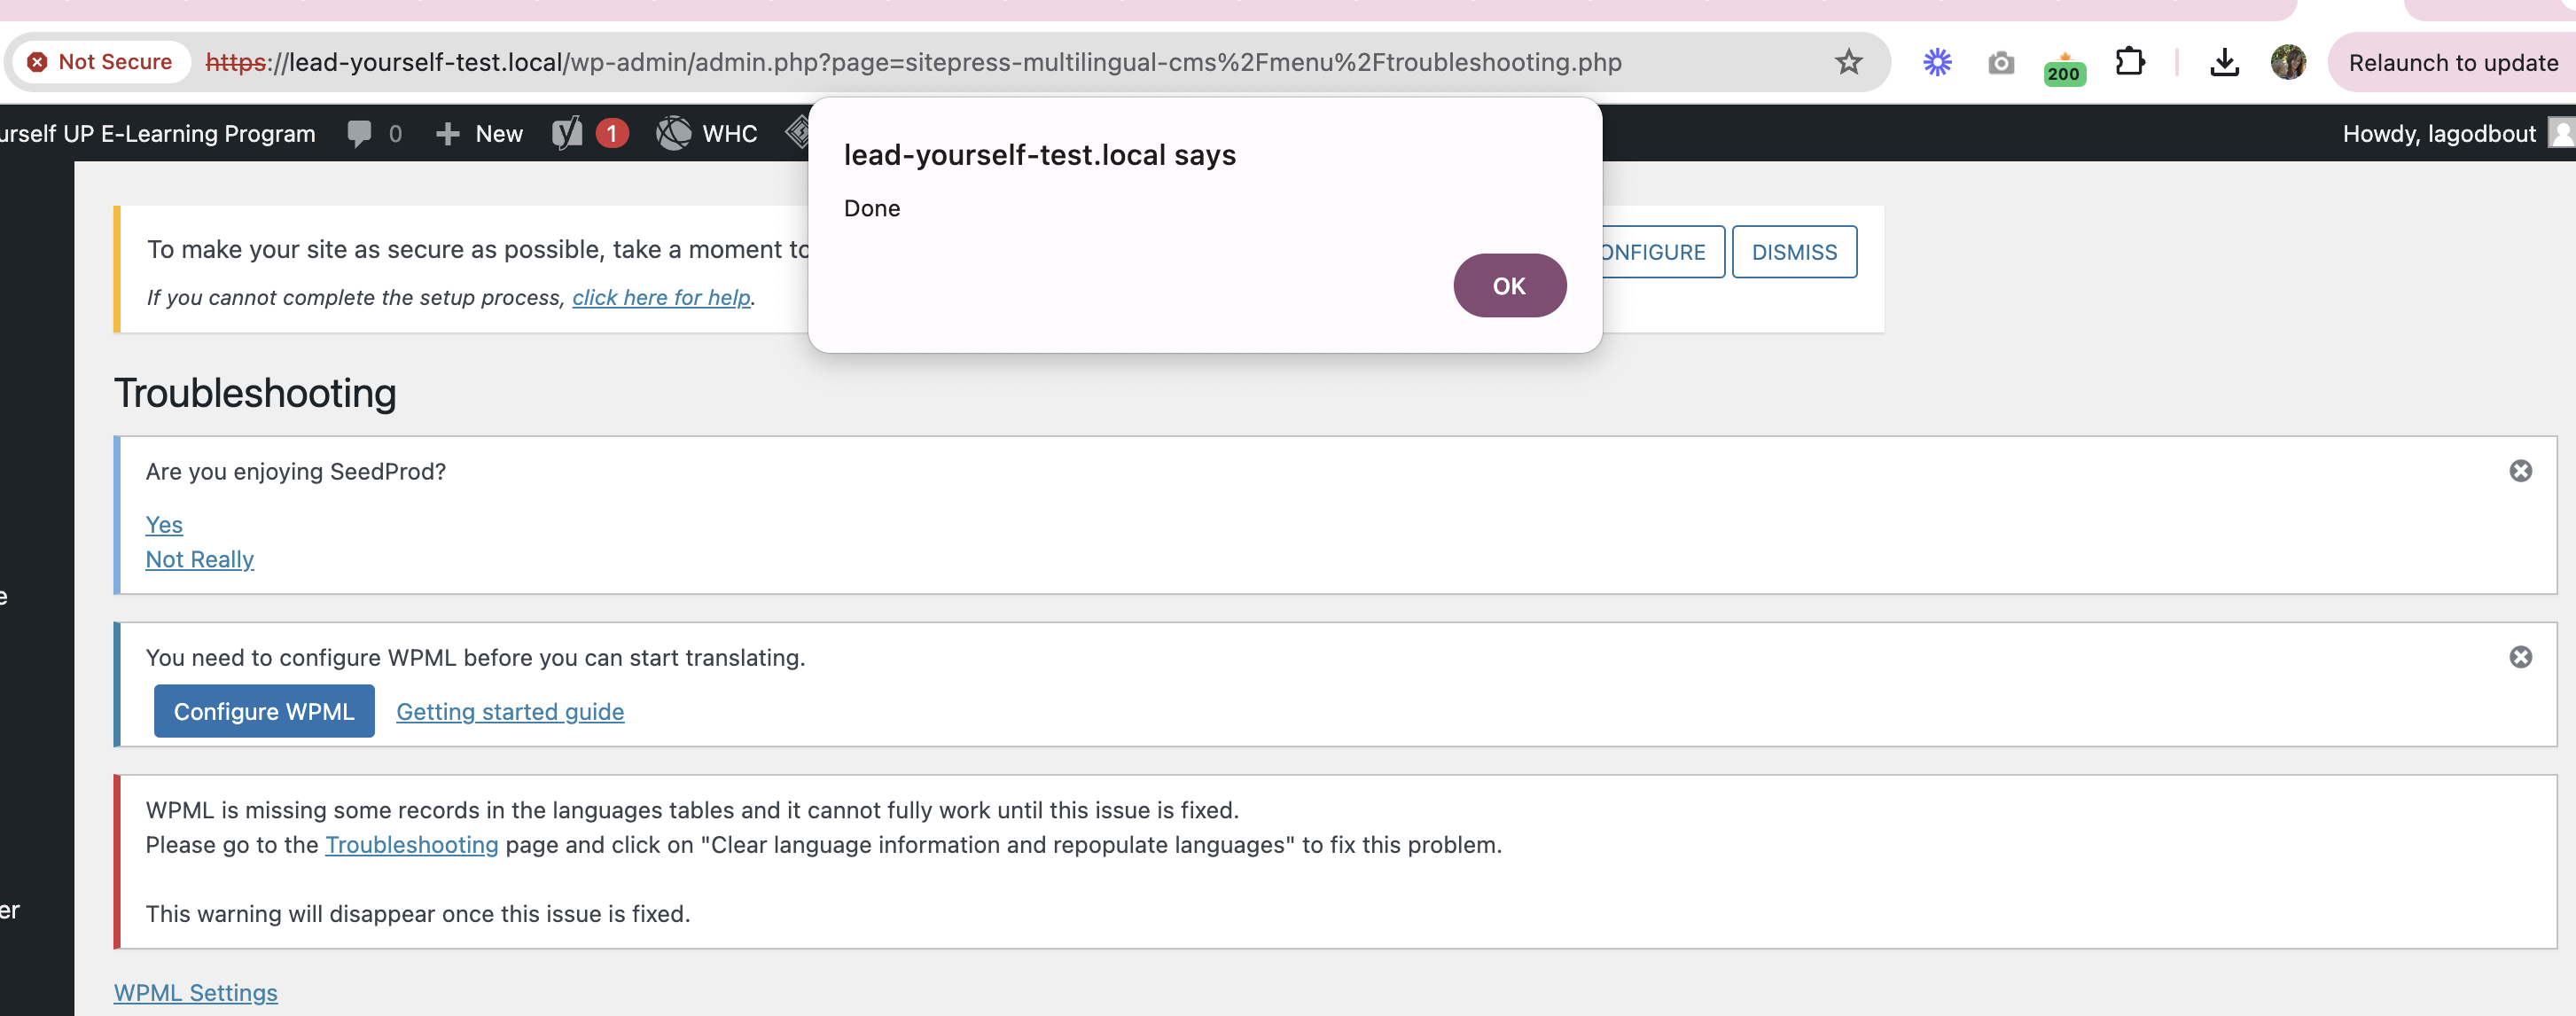Dismiss the SeedProd notice with X

(x=2520, y=471)
